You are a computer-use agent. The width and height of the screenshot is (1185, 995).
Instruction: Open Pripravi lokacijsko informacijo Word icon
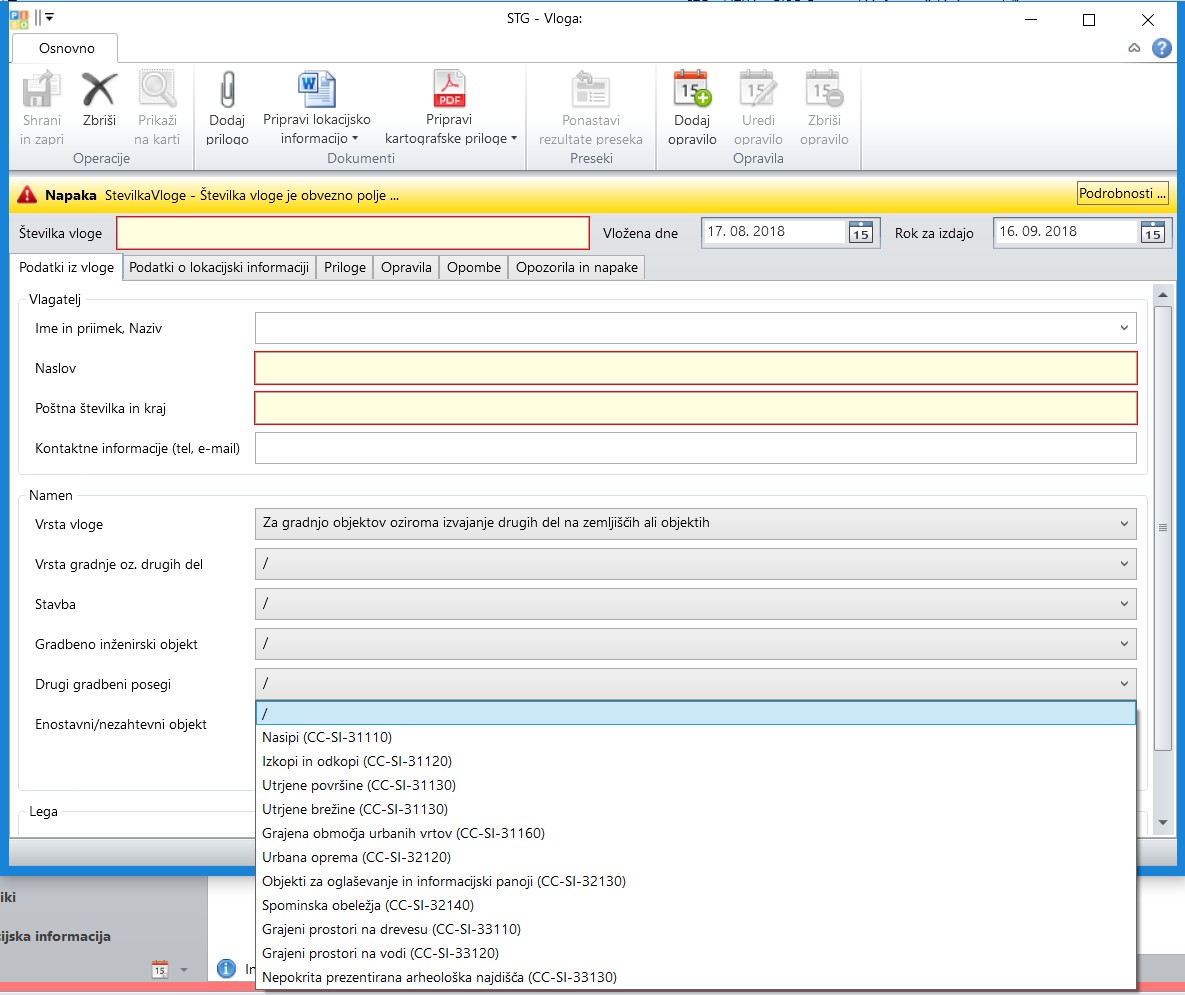point(316,90)
